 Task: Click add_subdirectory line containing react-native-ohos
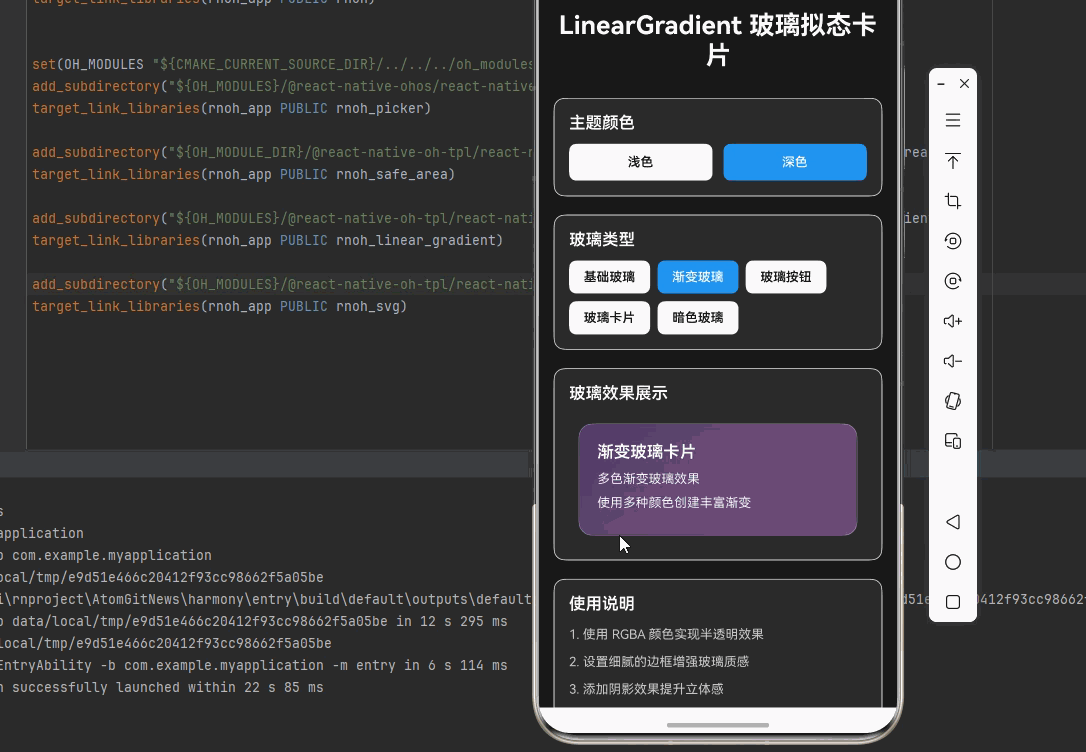(x=283, y=87)
